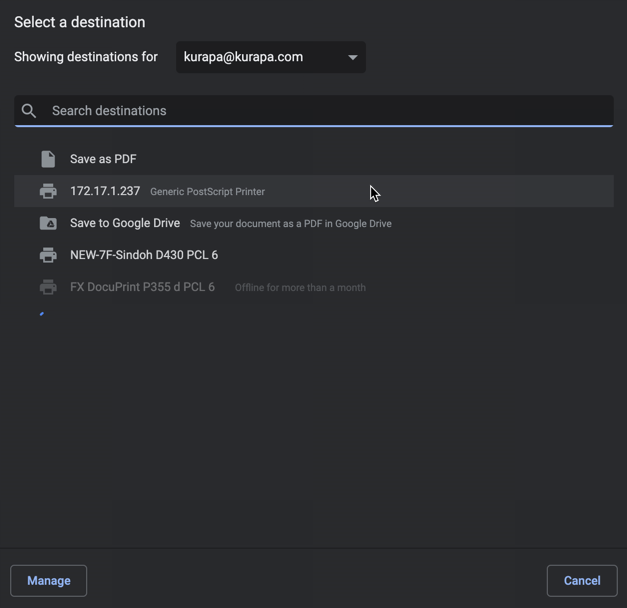
Task: Focus the Search destinations field
Action: (320, 111)
